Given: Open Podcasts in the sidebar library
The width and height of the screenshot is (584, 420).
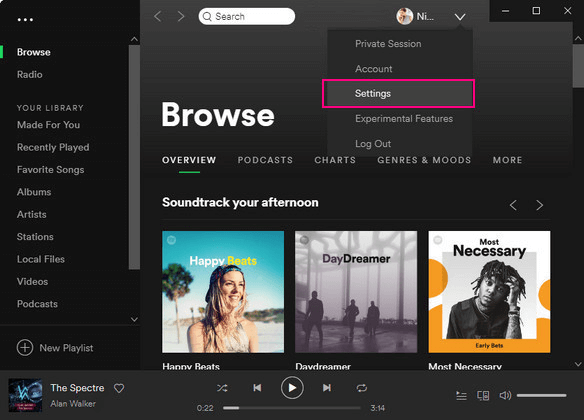Looking at the screenshot, I should (37, 304).
